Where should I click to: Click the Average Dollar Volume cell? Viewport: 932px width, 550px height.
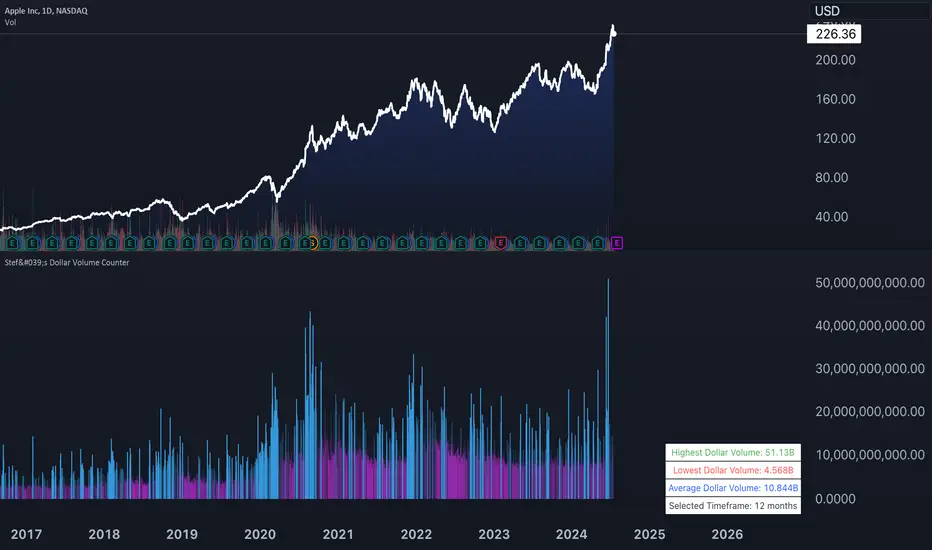click(733, 488)
